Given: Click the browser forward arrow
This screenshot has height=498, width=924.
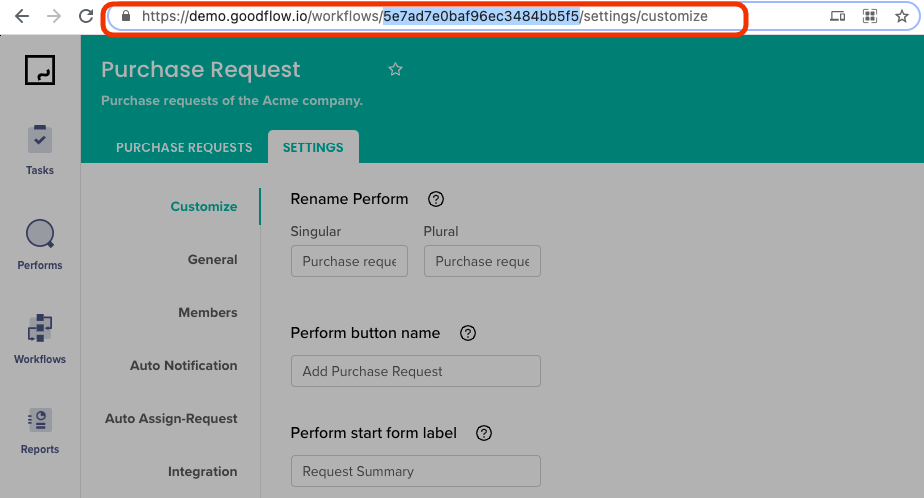Looking at the screenshot, I should click(54, 16).
